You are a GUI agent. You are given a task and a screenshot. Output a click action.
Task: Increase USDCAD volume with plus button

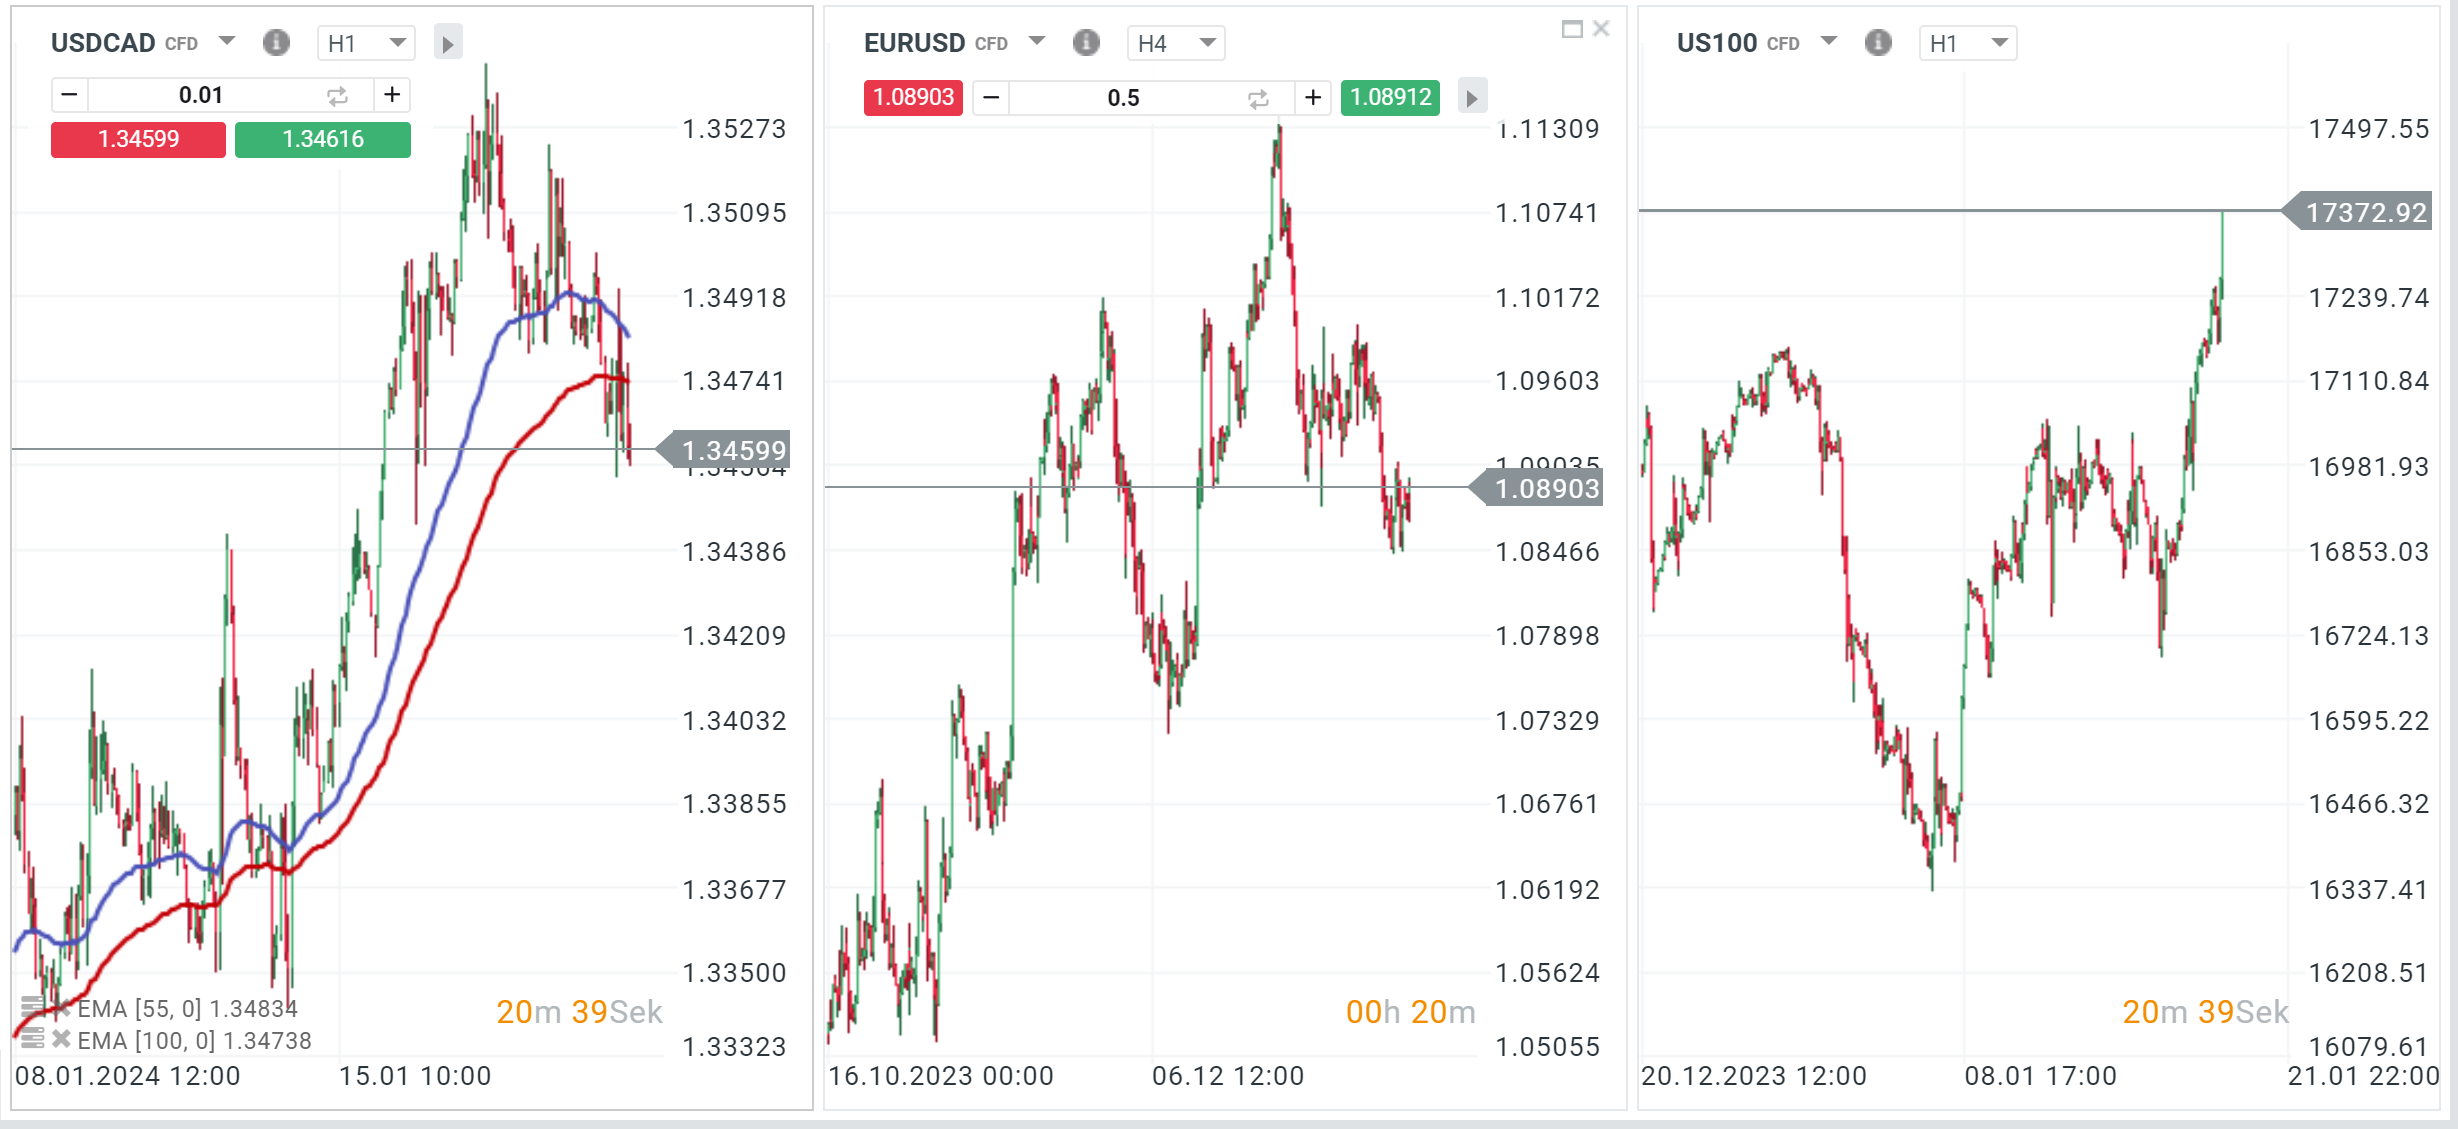tap(392, 95)
